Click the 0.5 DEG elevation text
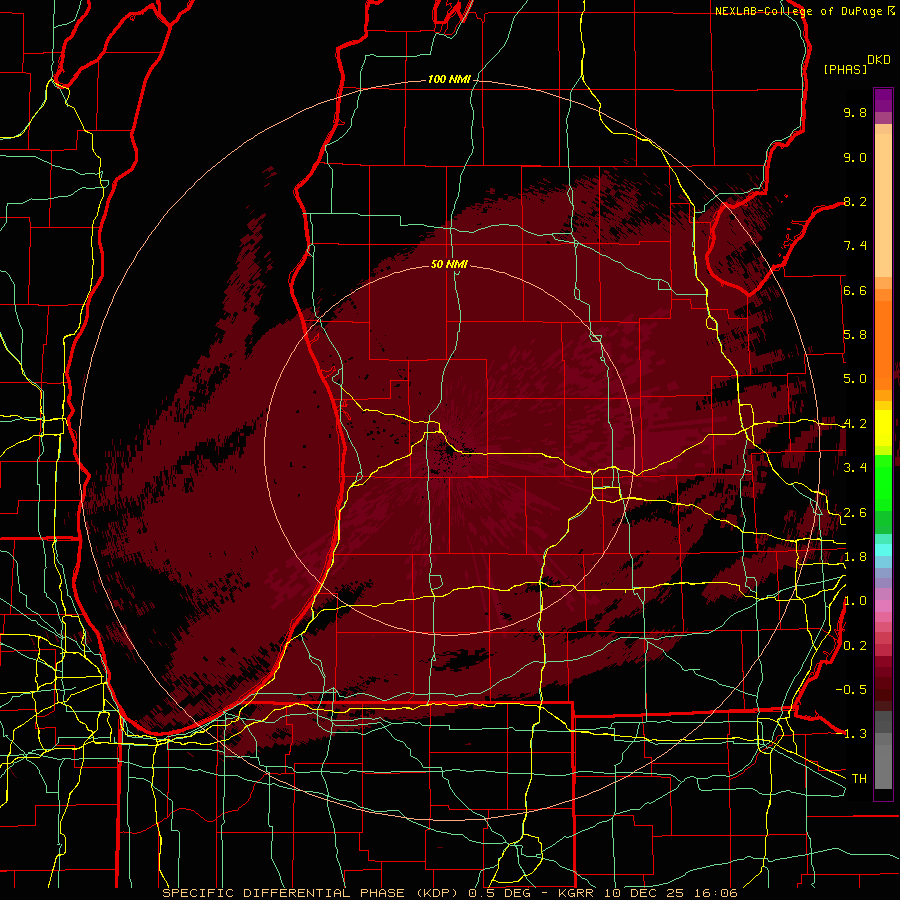 click(x=499, y=893)
